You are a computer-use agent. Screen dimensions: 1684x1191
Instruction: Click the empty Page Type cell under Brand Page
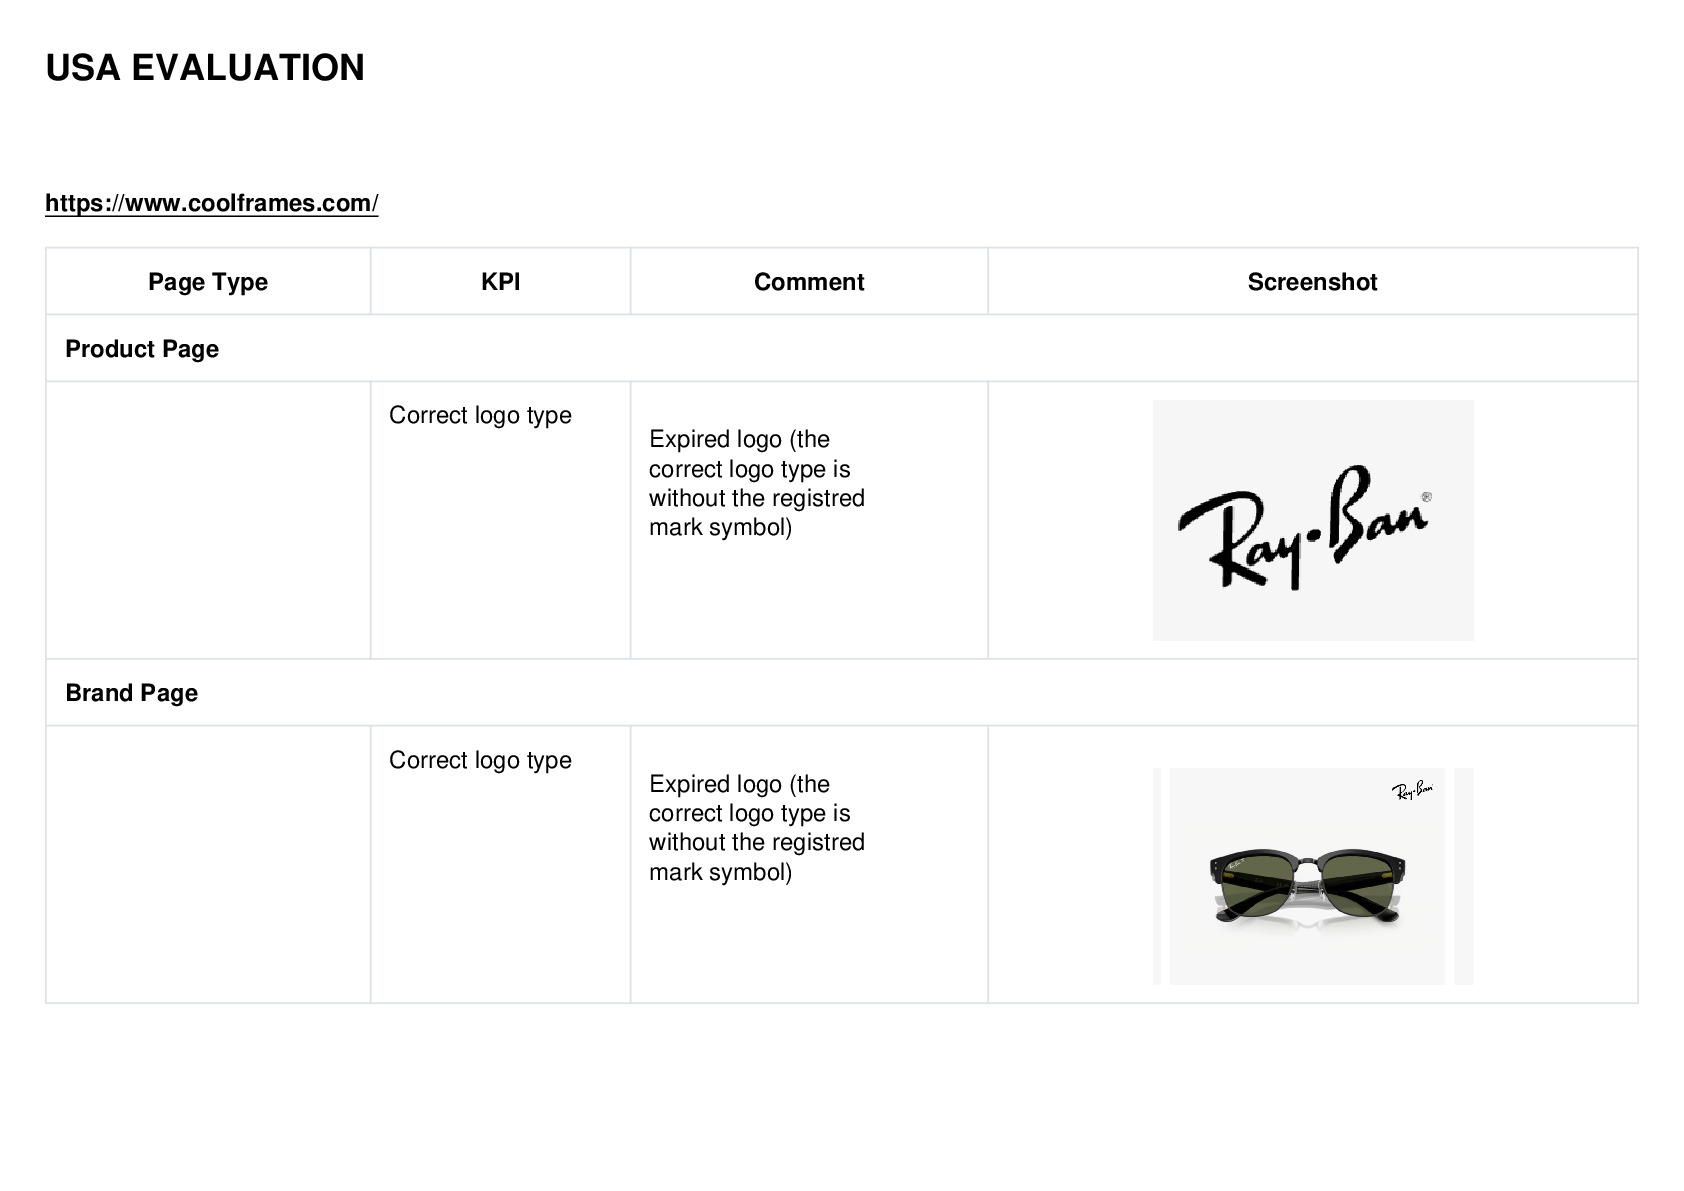tap(208, 864)
